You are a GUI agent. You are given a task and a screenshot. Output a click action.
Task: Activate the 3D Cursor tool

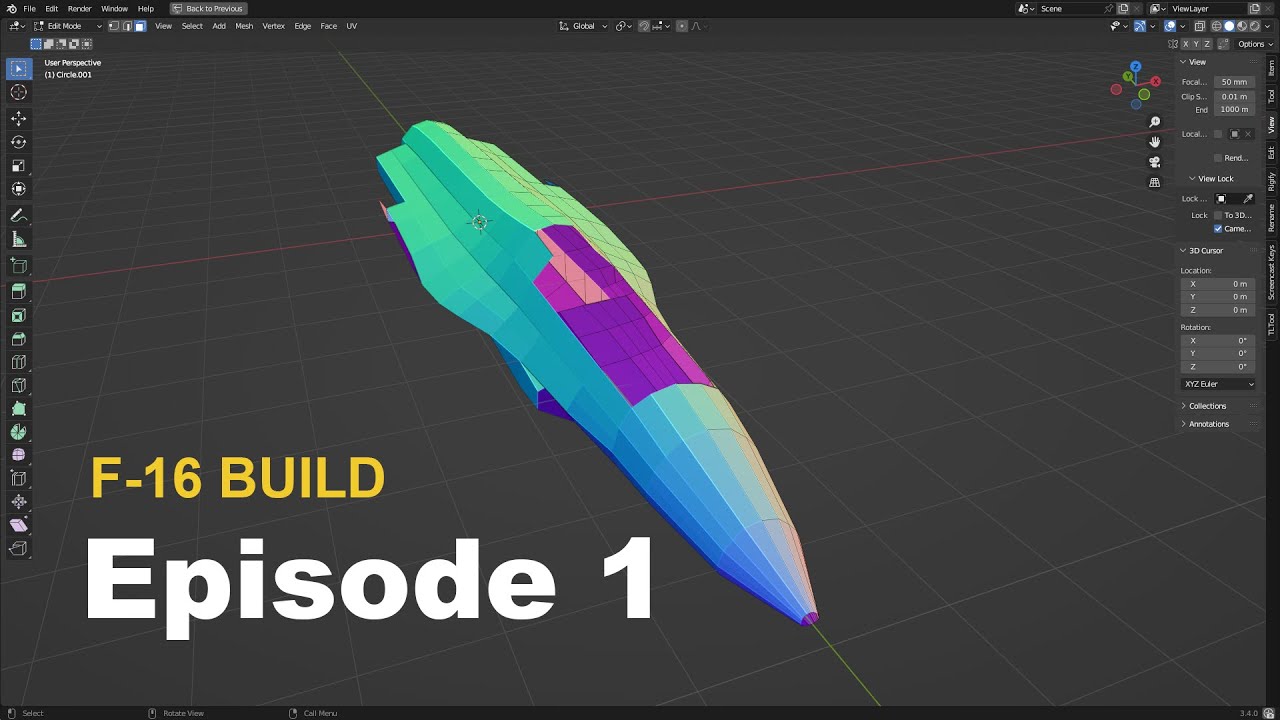[18, 92]
